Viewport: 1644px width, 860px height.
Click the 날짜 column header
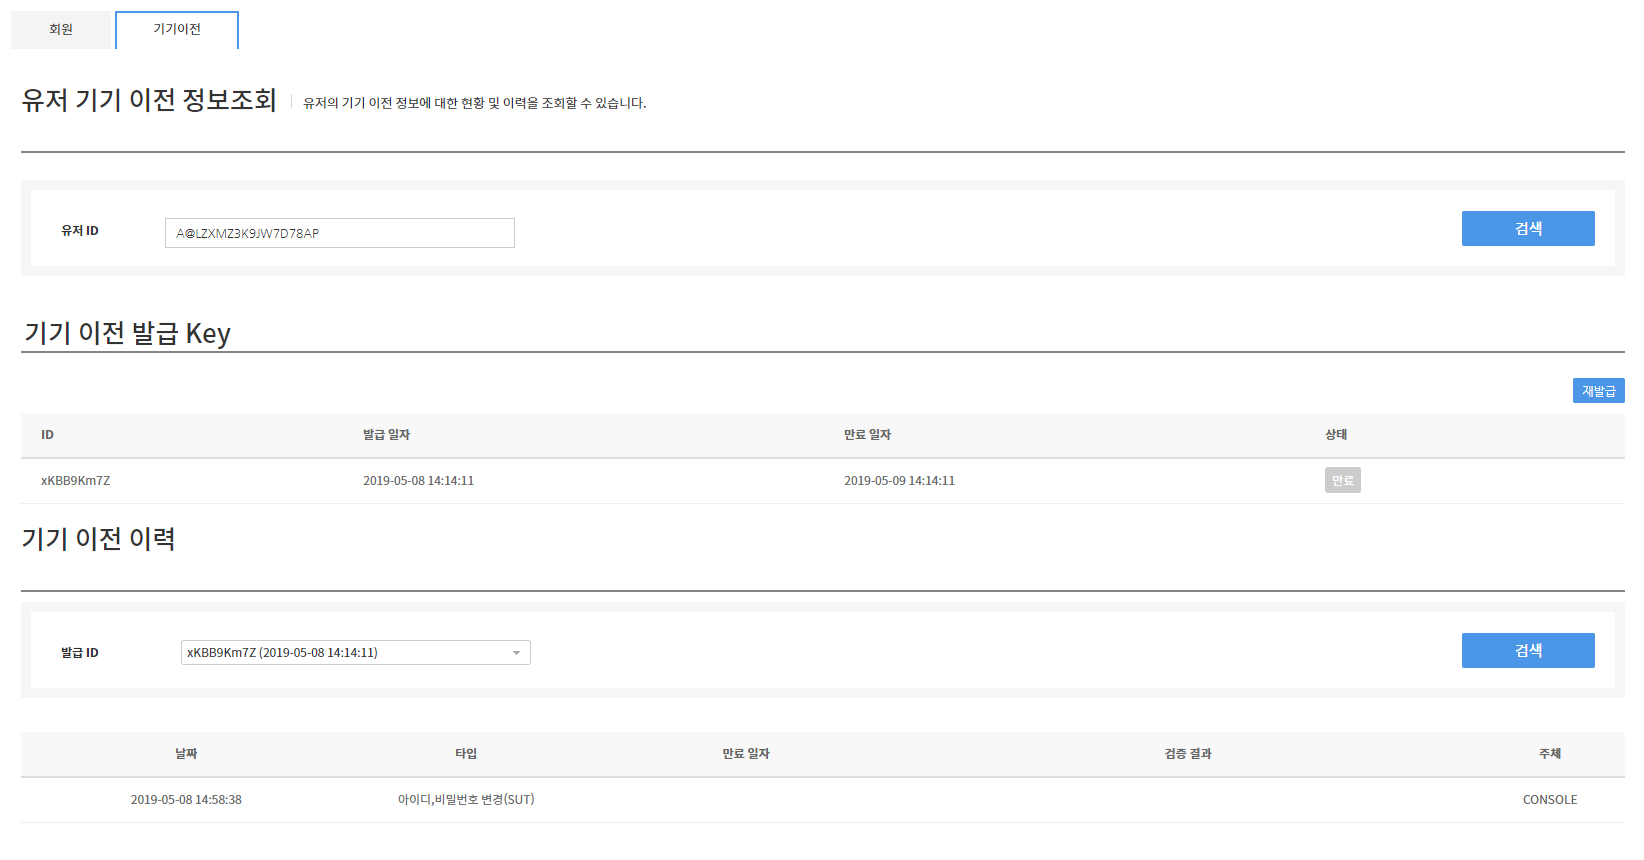(x=186, y=754)
